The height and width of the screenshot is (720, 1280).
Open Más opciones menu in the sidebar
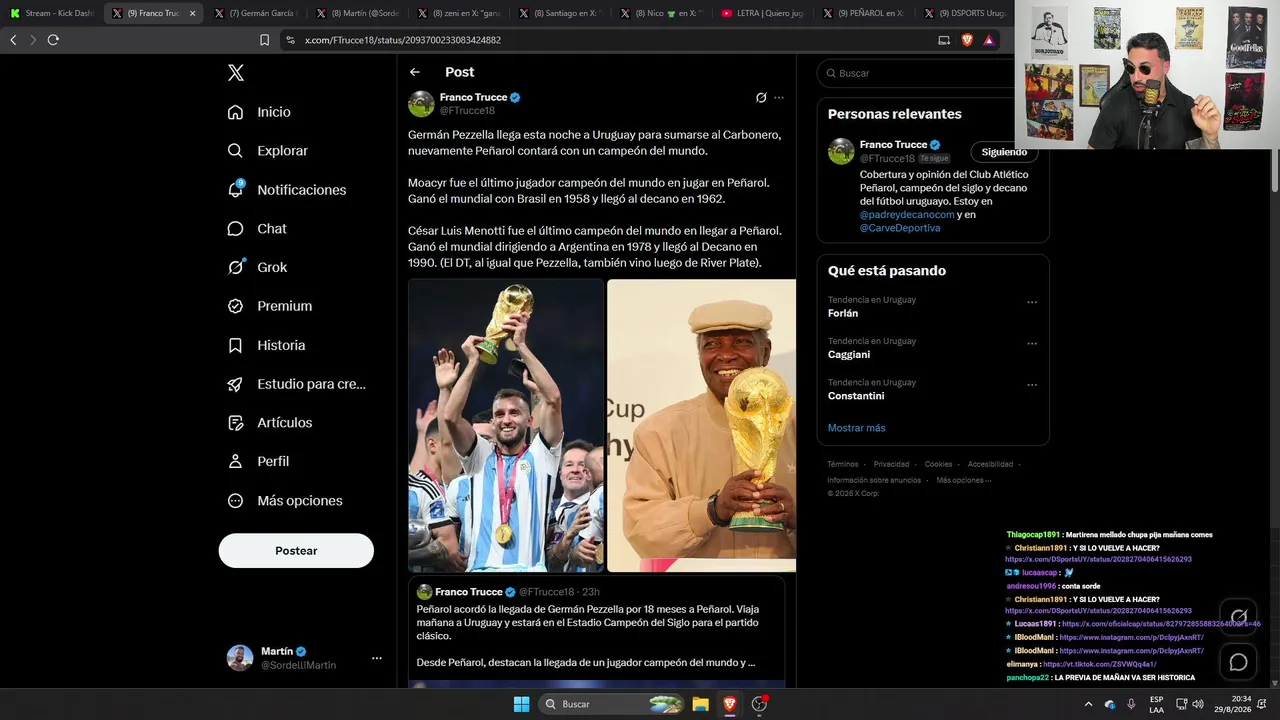click(285, 500)
